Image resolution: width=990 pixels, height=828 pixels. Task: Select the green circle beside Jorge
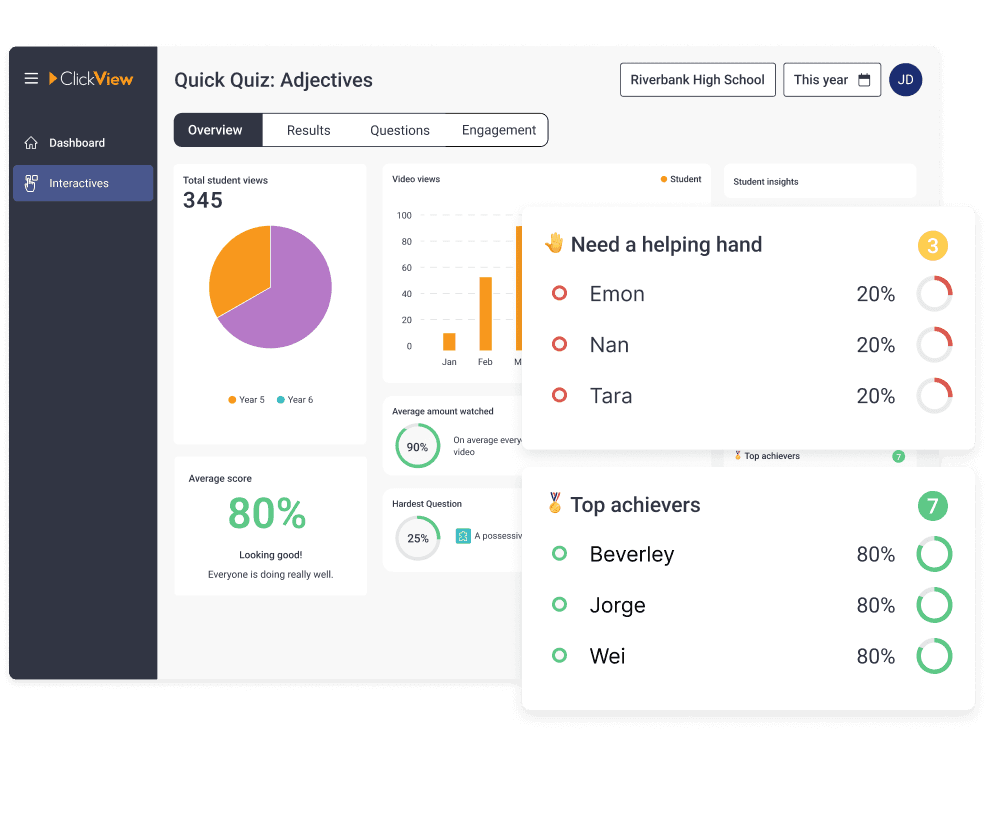point(560,604)
